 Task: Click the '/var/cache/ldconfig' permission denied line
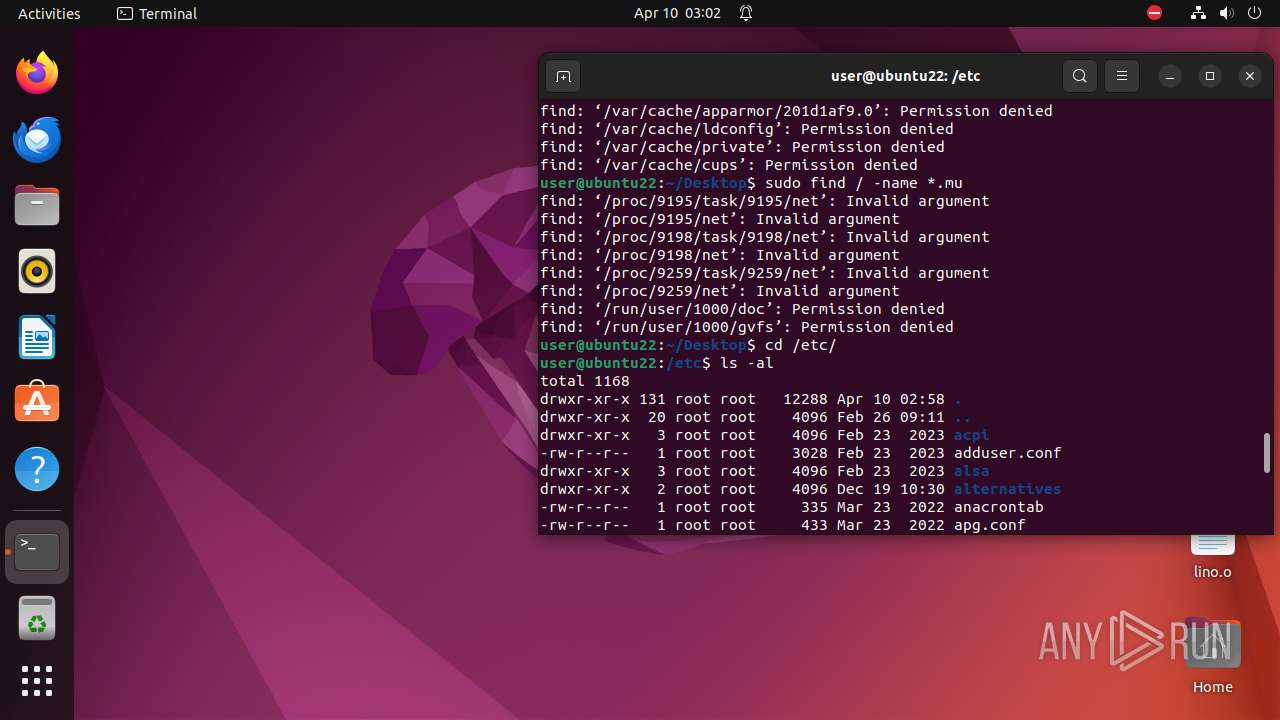747,129
